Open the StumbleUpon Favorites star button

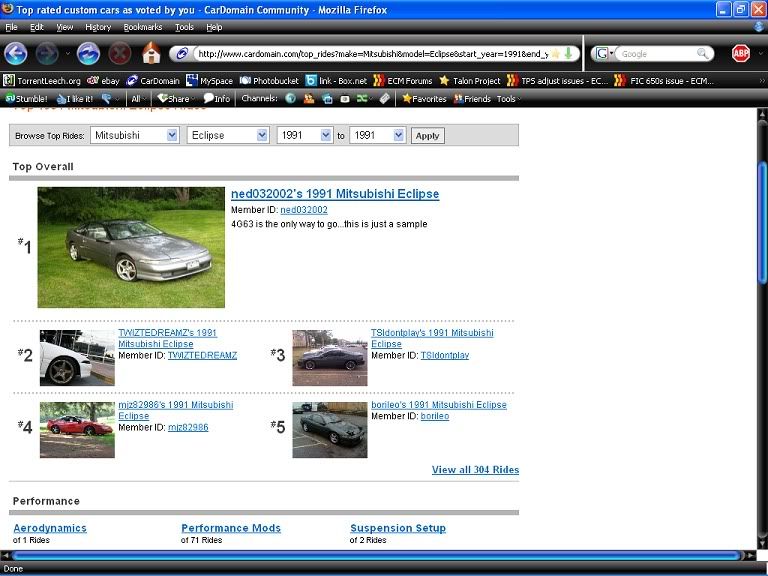tap(424, 99)
